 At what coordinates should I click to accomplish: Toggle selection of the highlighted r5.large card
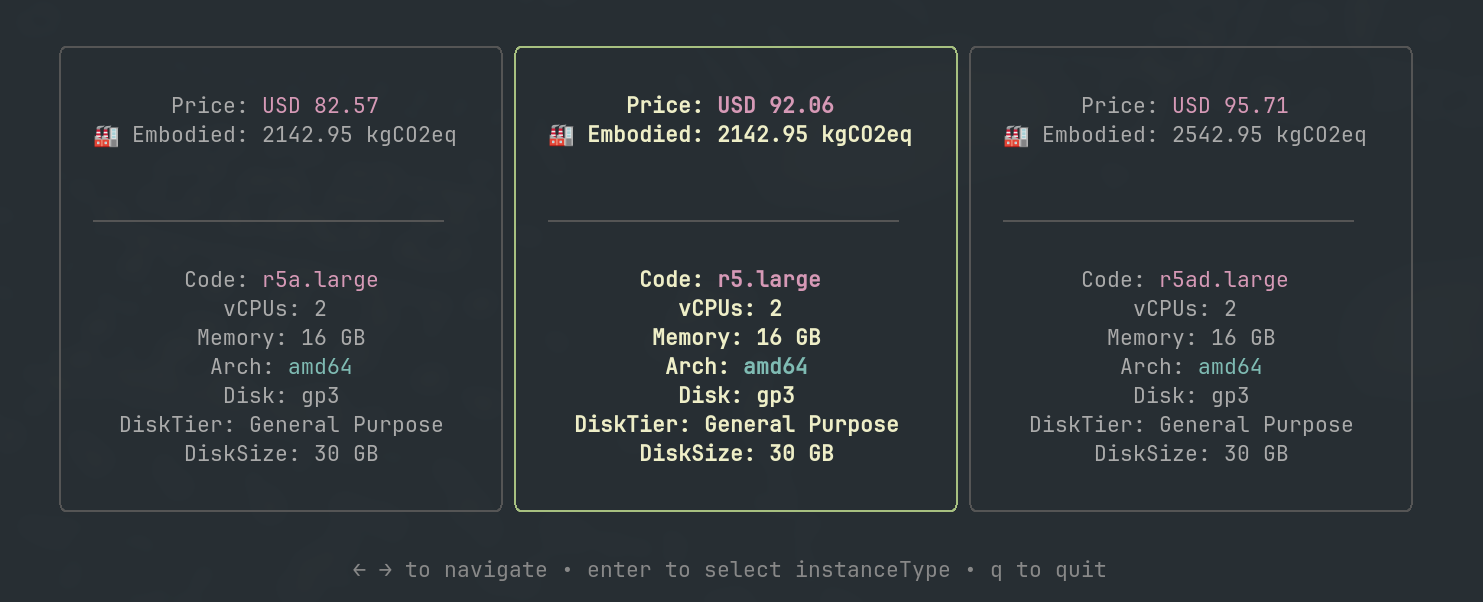pyautogui.click(x=735, y=279)
